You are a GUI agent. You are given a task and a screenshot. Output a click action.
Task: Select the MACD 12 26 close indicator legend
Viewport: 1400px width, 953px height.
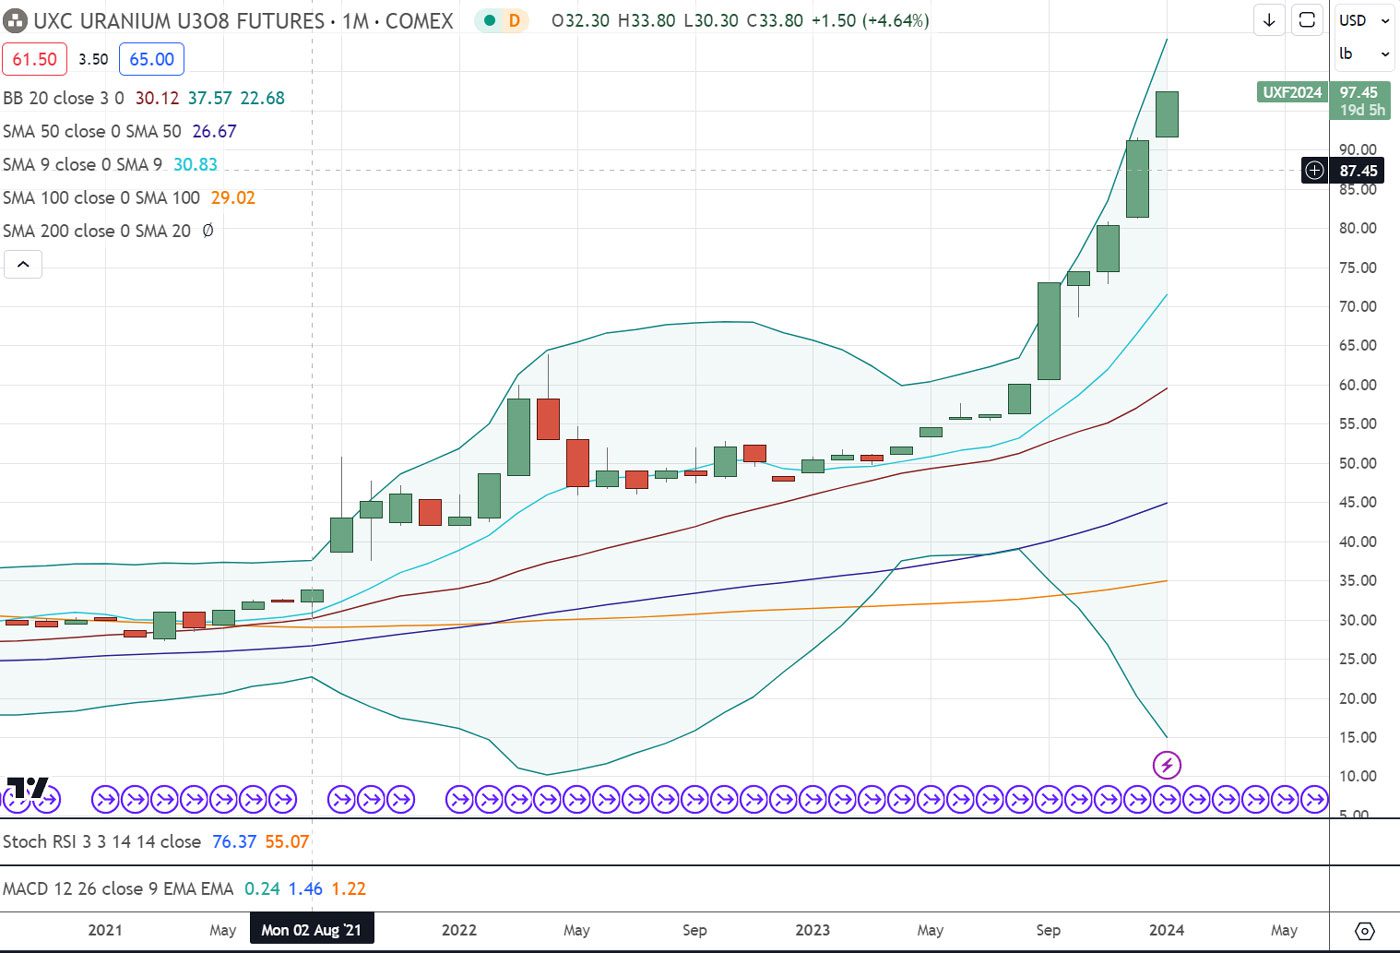tap(118, 888)
